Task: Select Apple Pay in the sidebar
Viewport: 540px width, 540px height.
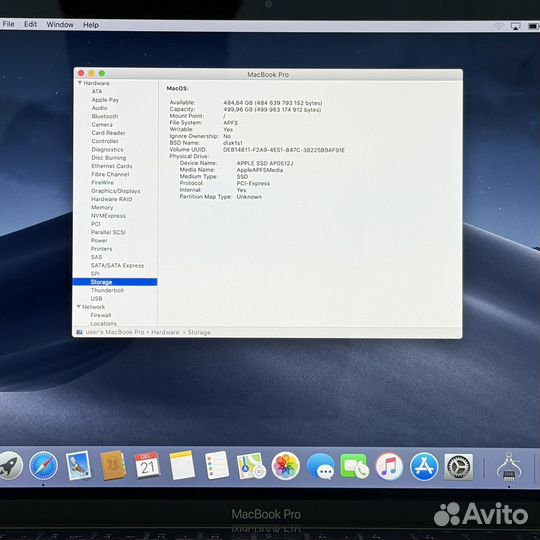Action: pyautogui.click(x=105, y=100)
